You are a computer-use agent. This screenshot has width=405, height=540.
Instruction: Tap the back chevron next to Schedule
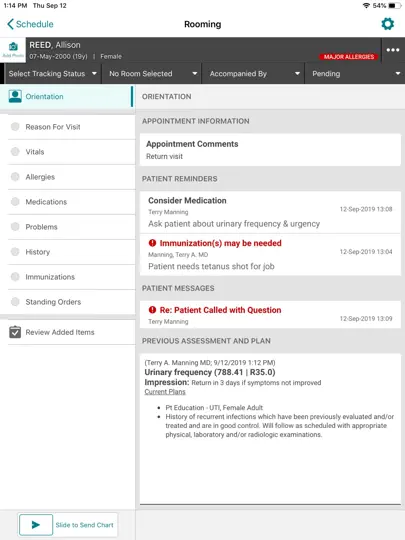[10, 24]
